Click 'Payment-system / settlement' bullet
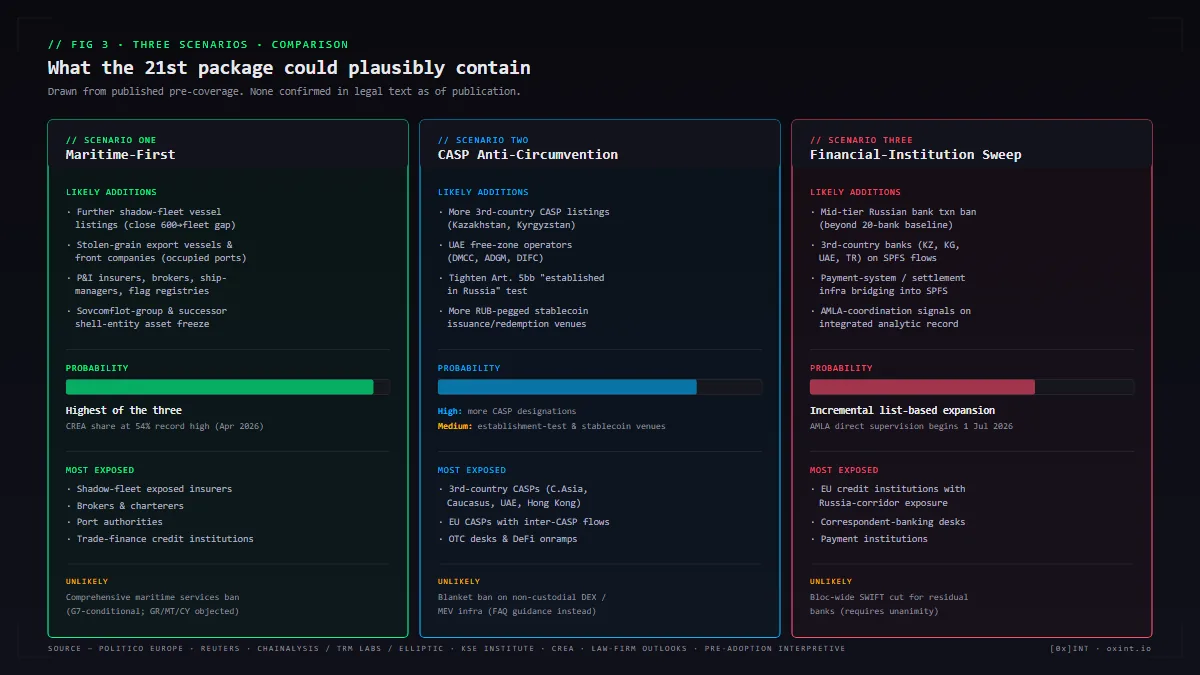Image resolution: width=1200 pixels, height=675 pixels. pos(888,284)
